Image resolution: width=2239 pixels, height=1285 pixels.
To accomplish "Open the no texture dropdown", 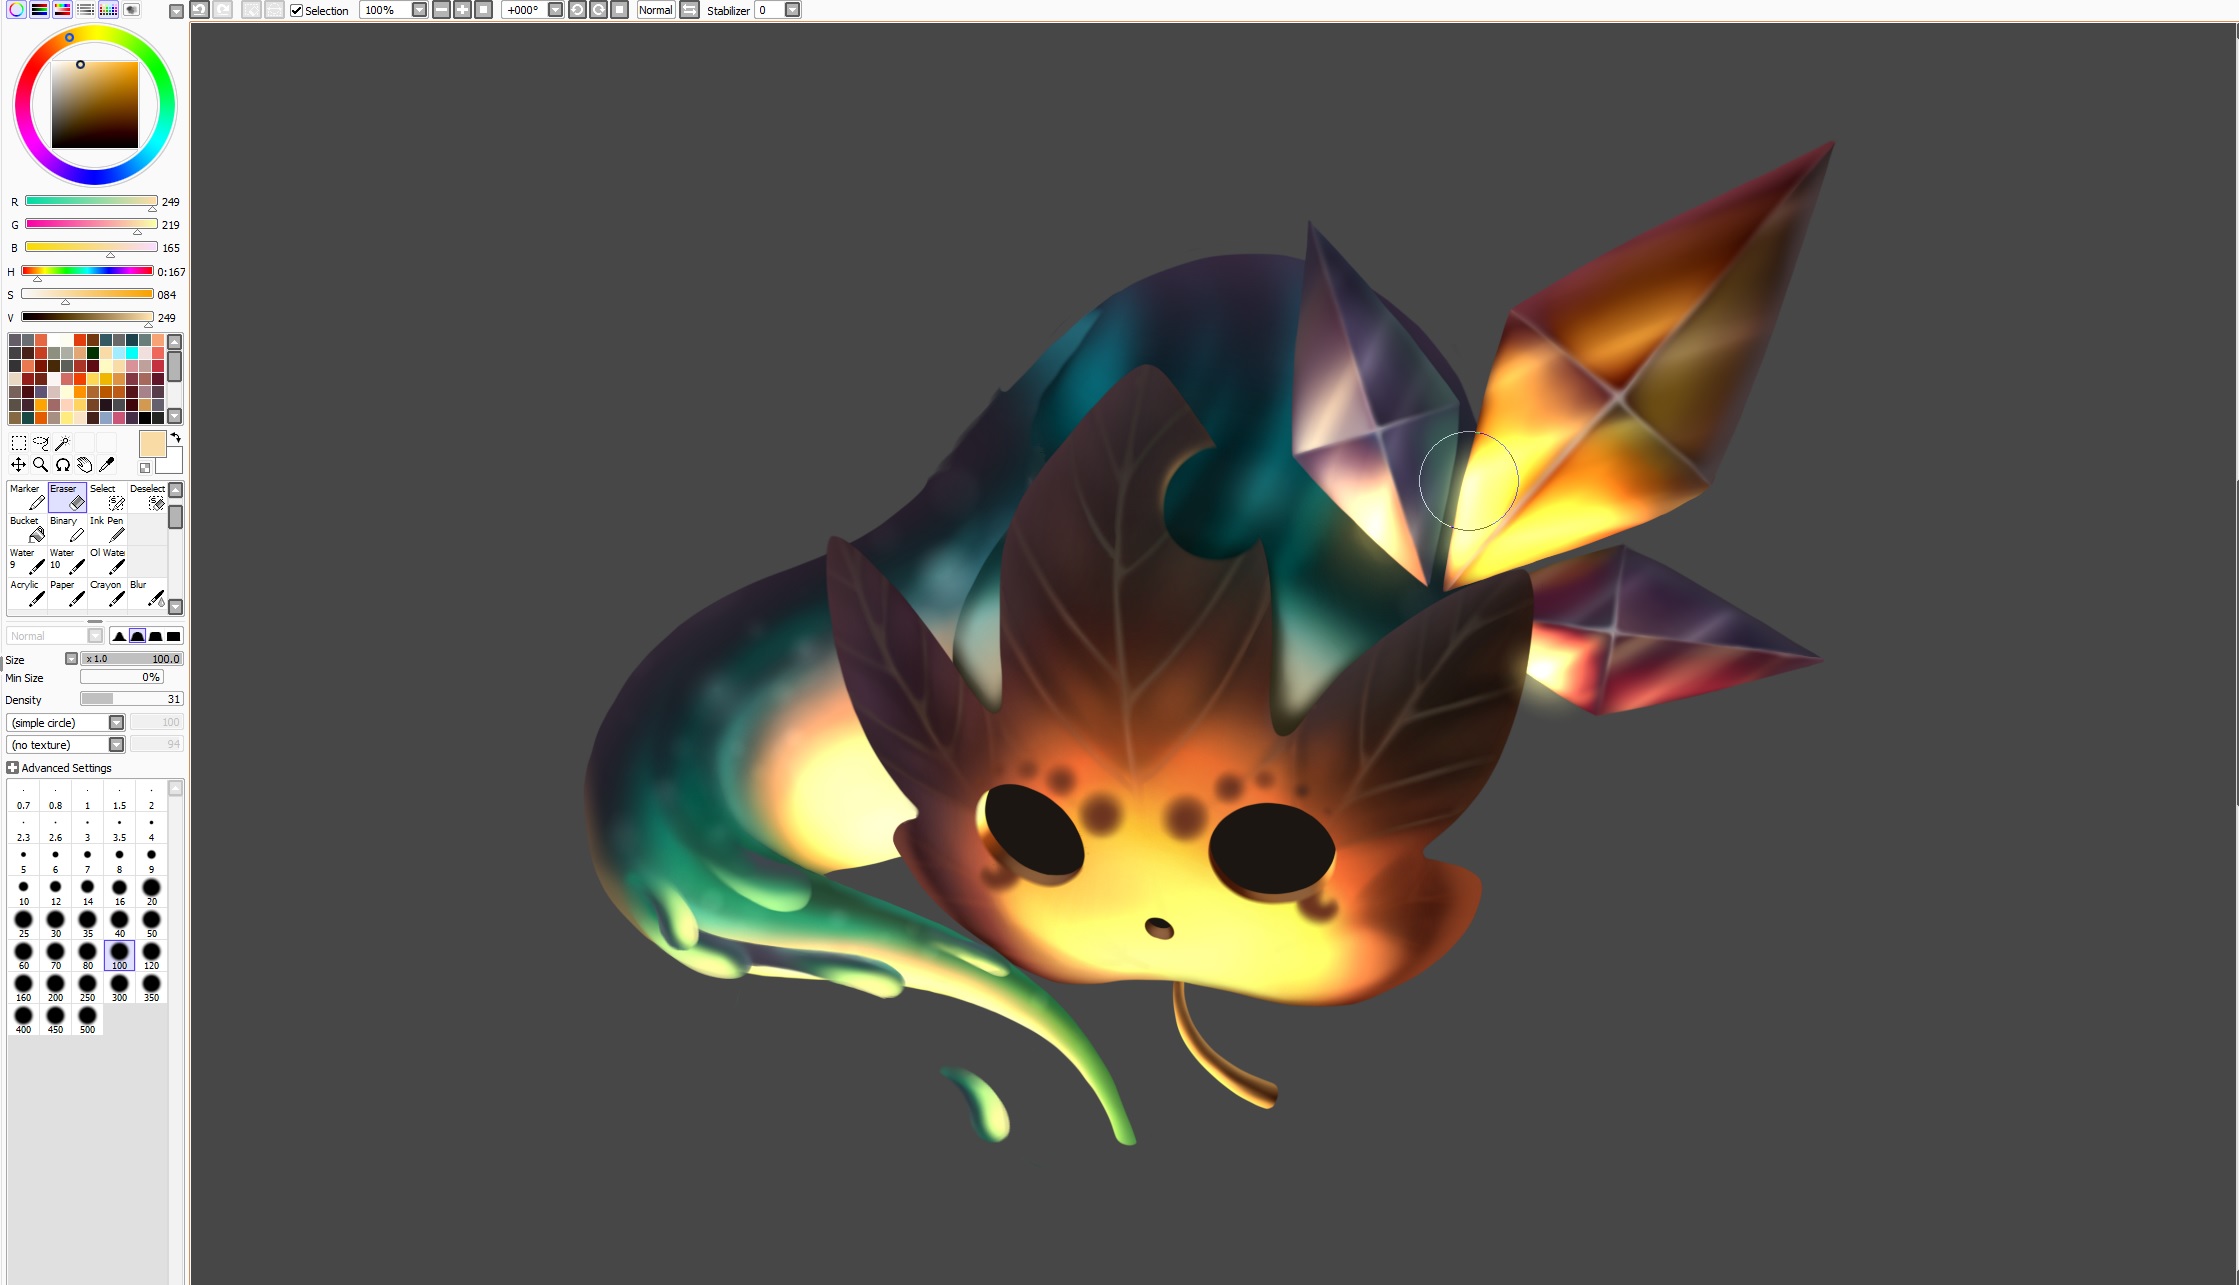I will point(116,745).
